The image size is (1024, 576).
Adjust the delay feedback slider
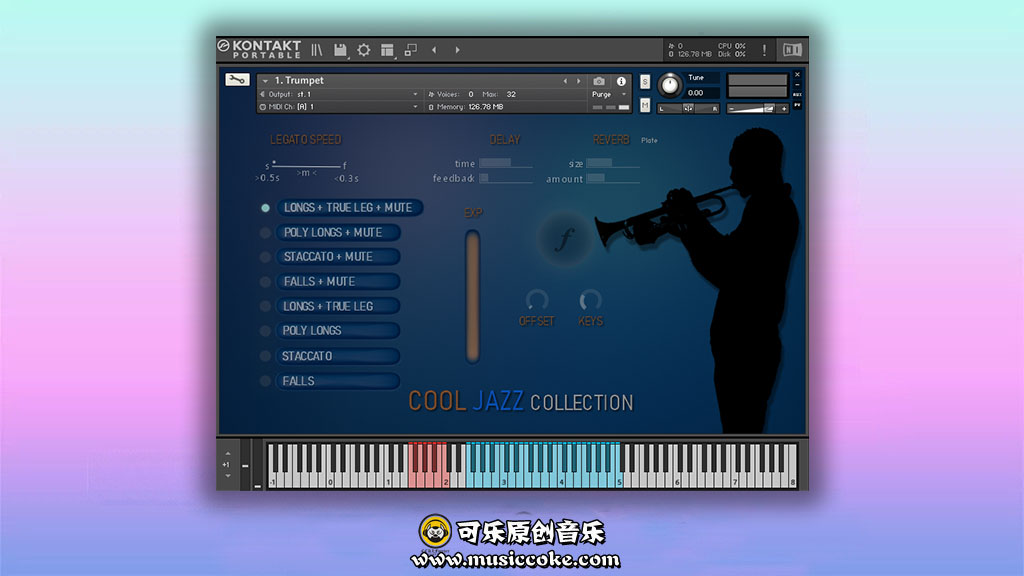[505, 178]
